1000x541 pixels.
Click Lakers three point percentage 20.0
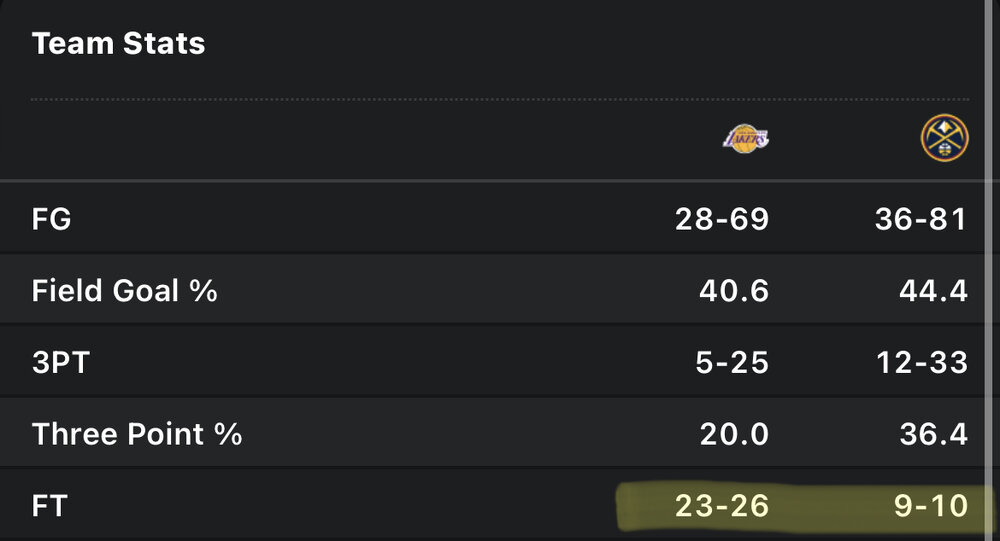pos(735,434)
